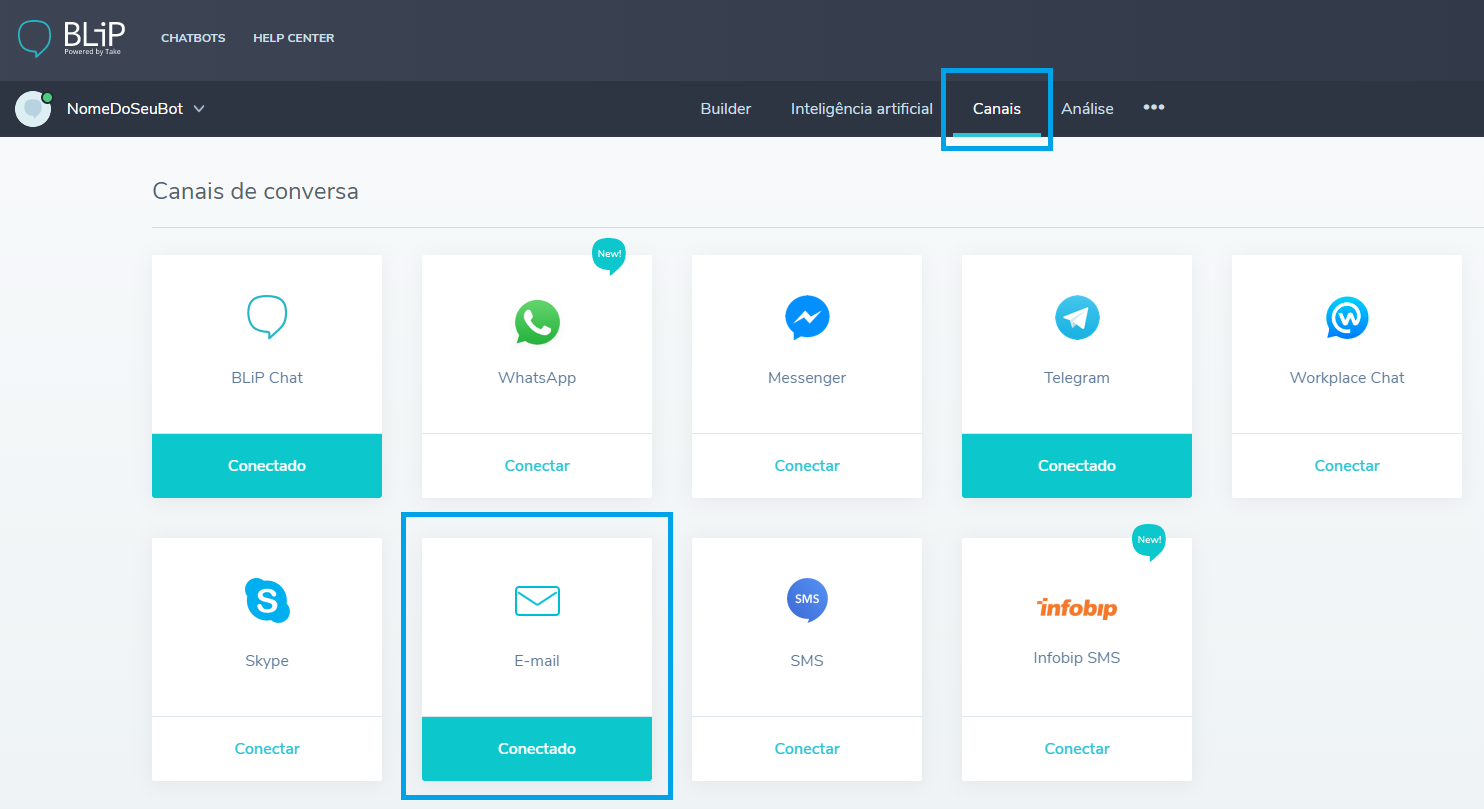Open the HELP CENTER menu
This screenshot has height=809, width=1484.
point(294,38)
